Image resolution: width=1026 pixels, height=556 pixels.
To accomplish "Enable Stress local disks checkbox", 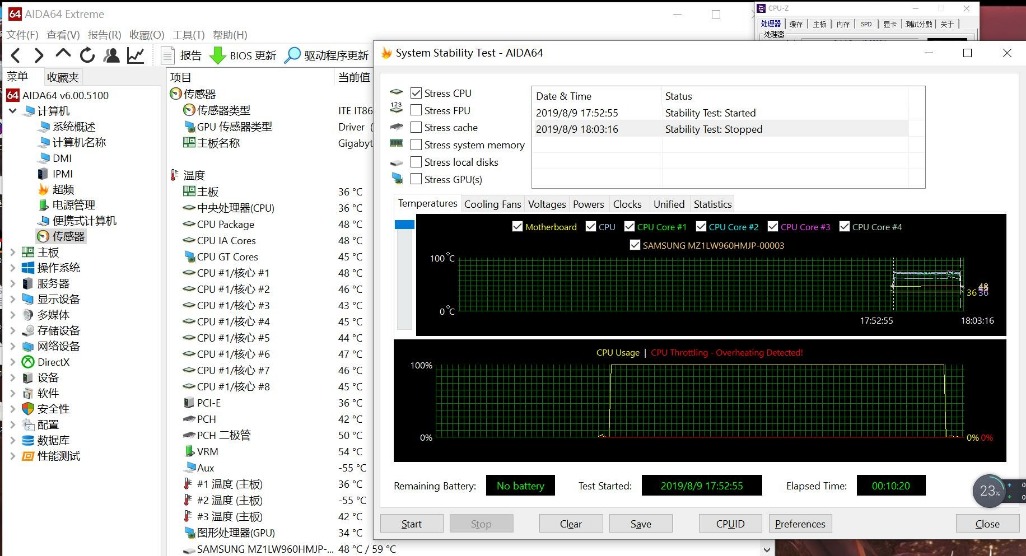I will click(416, 162).
